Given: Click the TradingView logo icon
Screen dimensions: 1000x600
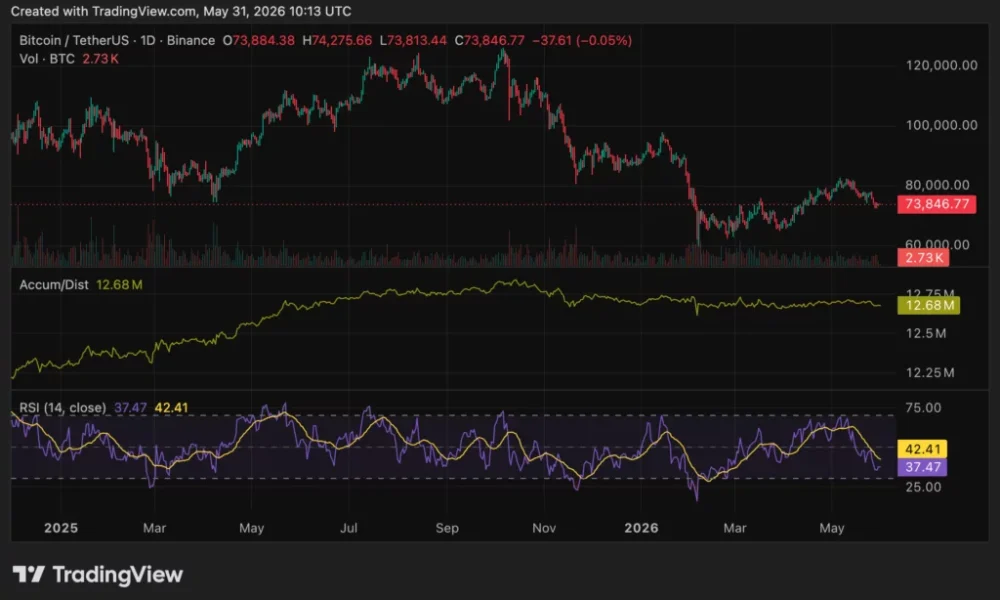Looking at the screenshot, I should [x=29, y=574].
